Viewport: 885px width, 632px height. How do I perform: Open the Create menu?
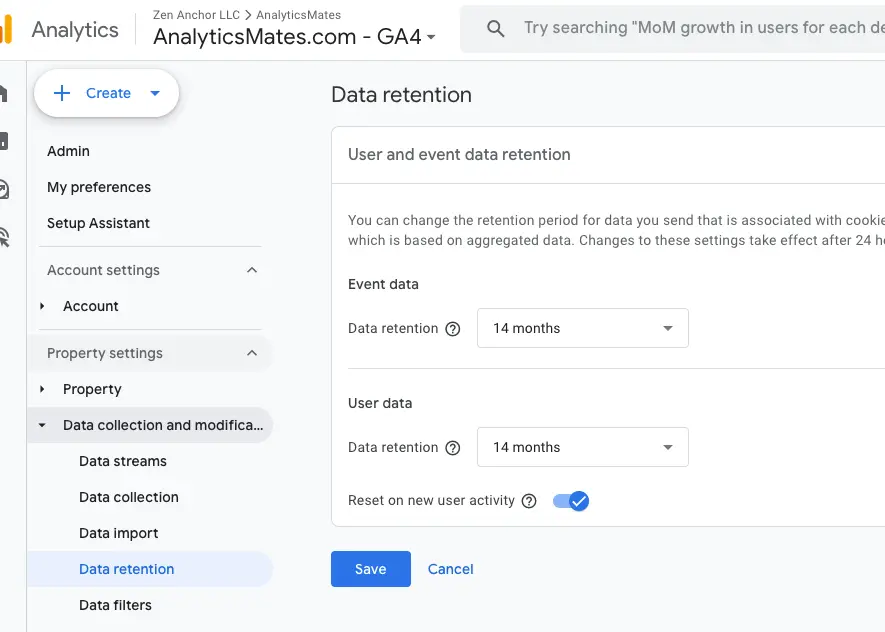(106, 93)
